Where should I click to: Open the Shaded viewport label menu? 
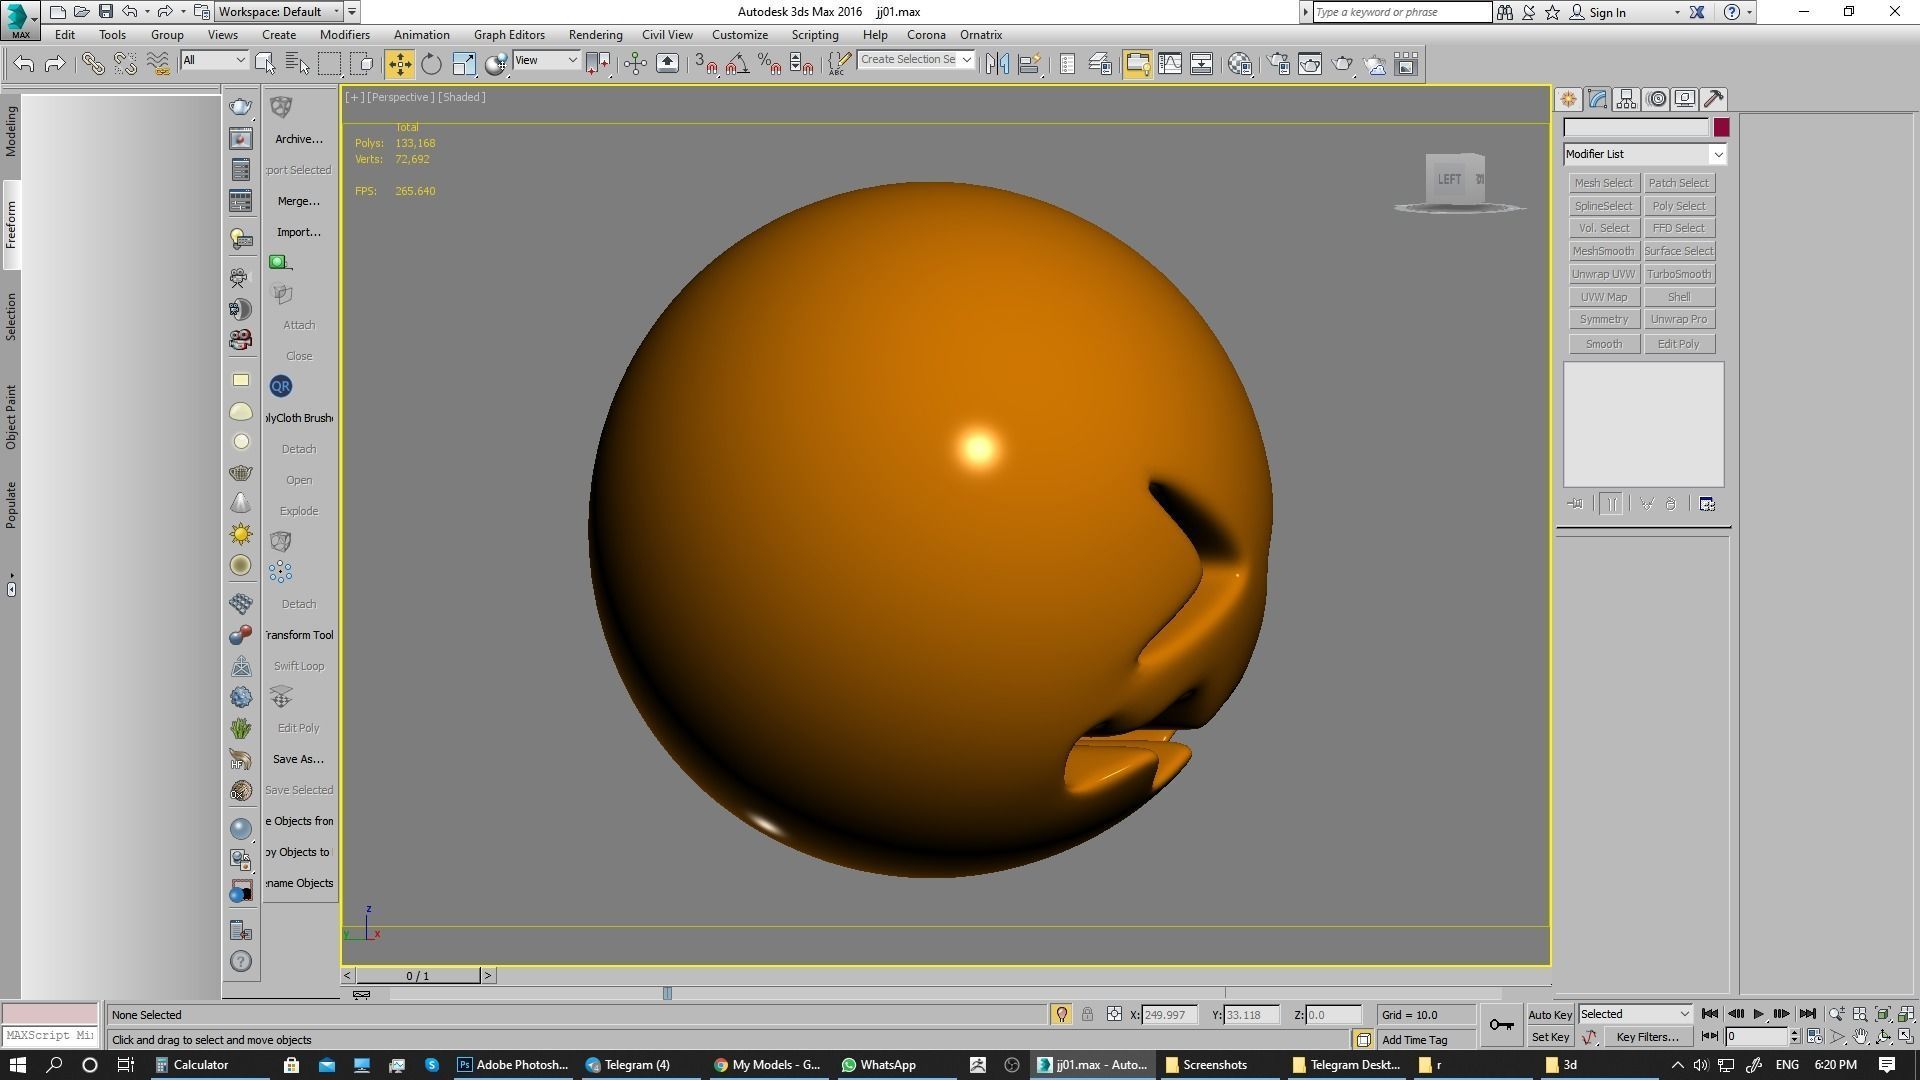(x=462, y=97)
